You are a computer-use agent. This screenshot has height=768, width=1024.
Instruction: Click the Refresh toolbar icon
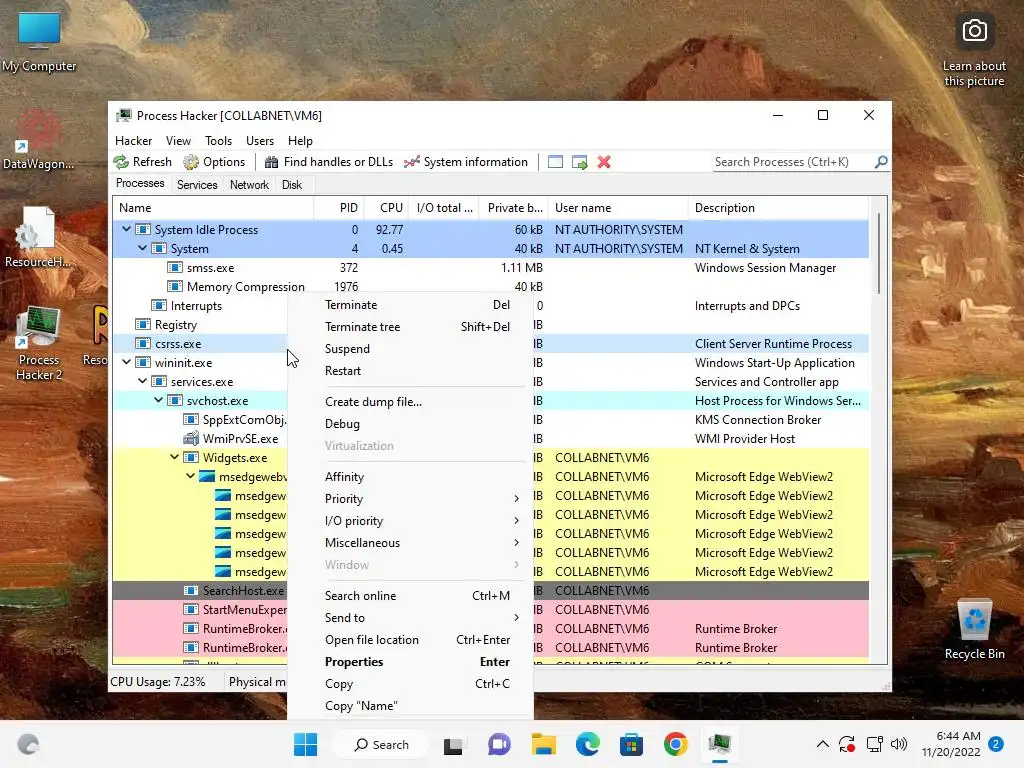121,162
